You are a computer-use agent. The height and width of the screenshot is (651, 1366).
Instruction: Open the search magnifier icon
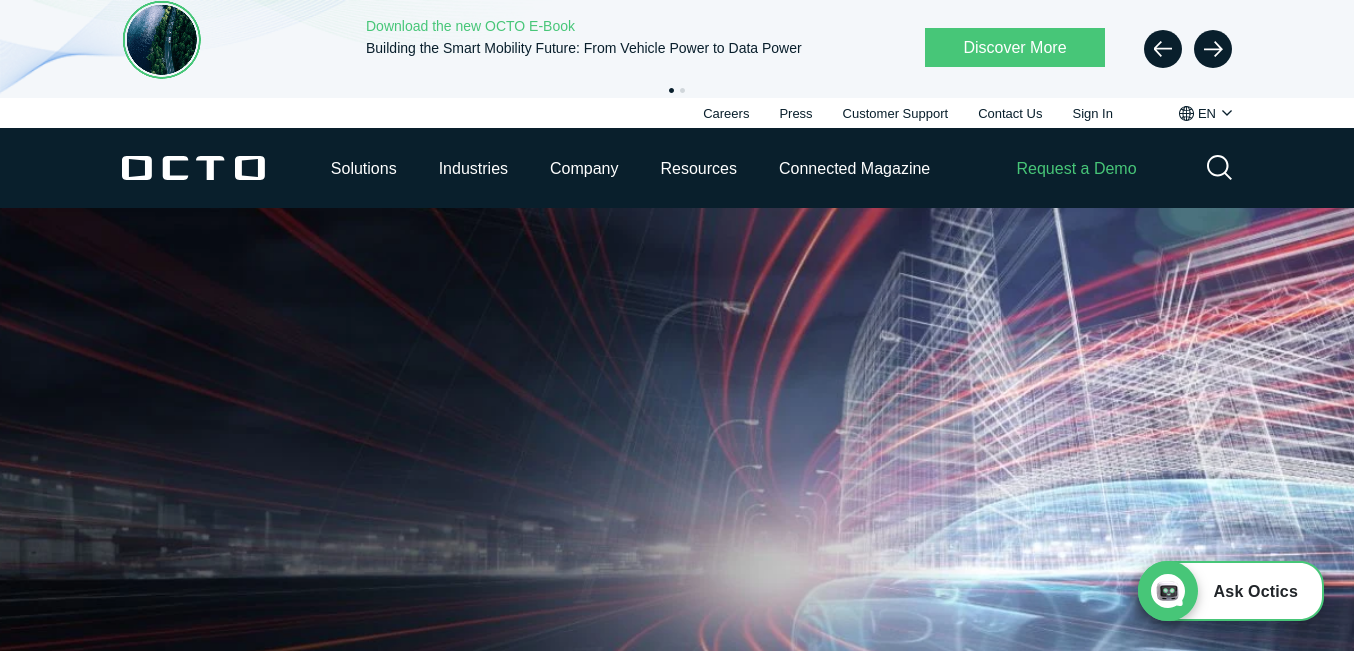tap(1219, 167)
